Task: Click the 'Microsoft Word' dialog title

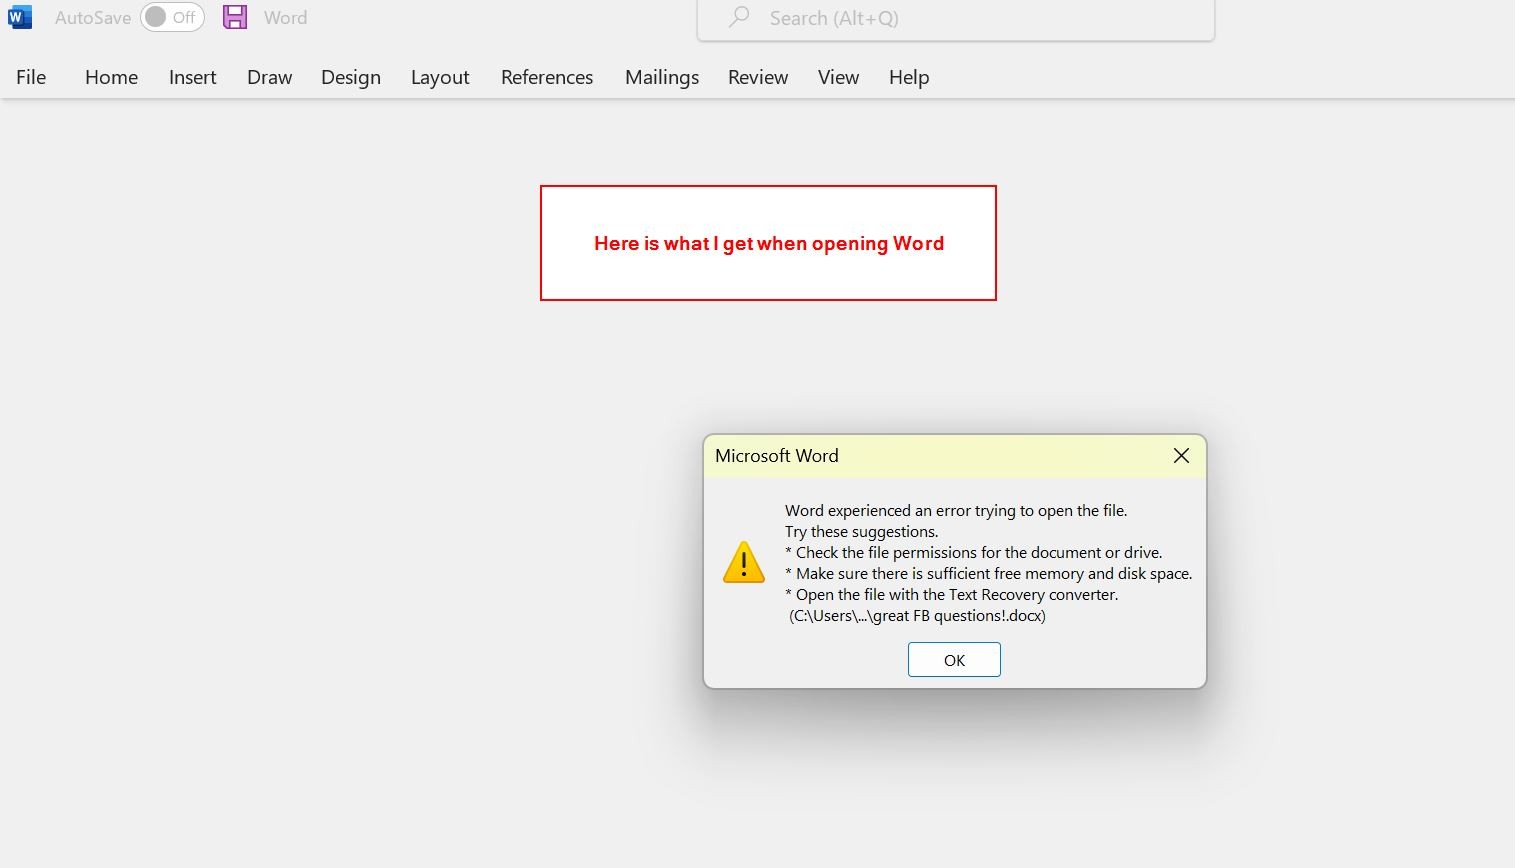Action: coord(777,456)
